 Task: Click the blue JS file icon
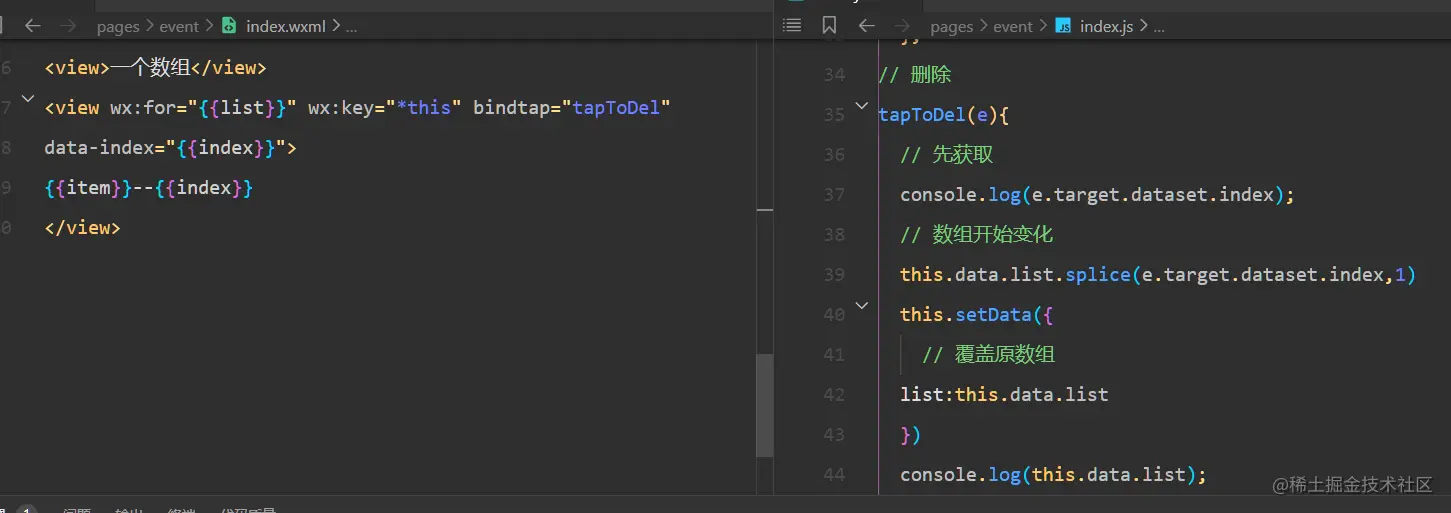[x=1063, y=26]
